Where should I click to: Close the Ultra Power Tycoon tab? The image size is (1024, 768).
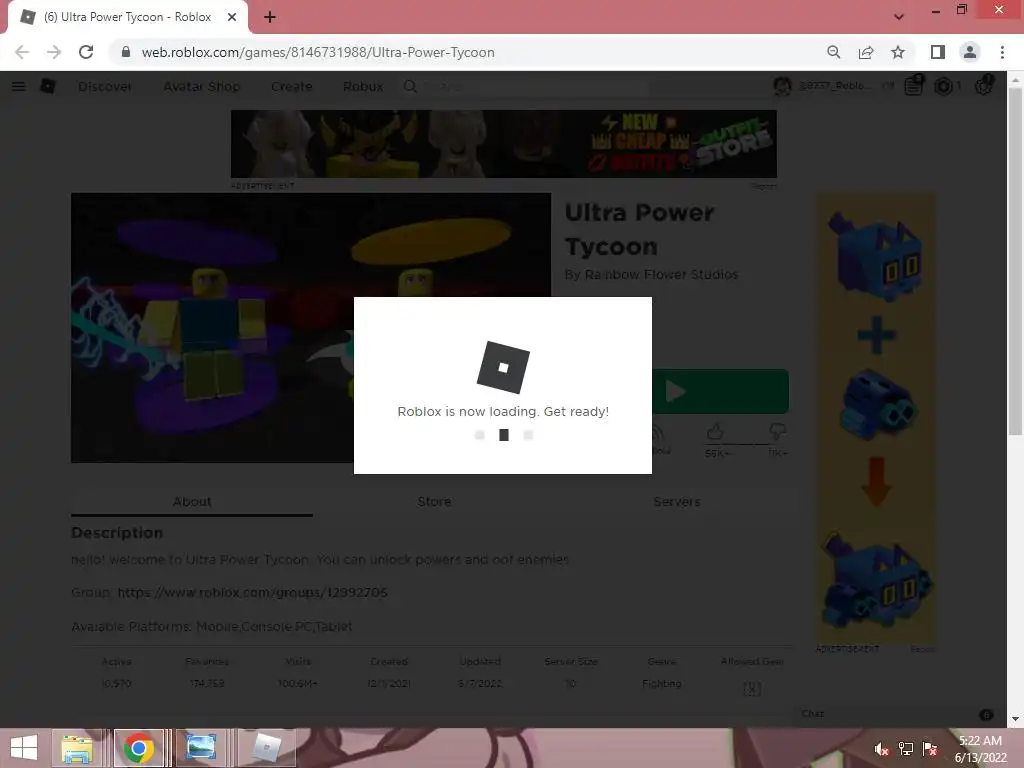click(x=232, y=17)
